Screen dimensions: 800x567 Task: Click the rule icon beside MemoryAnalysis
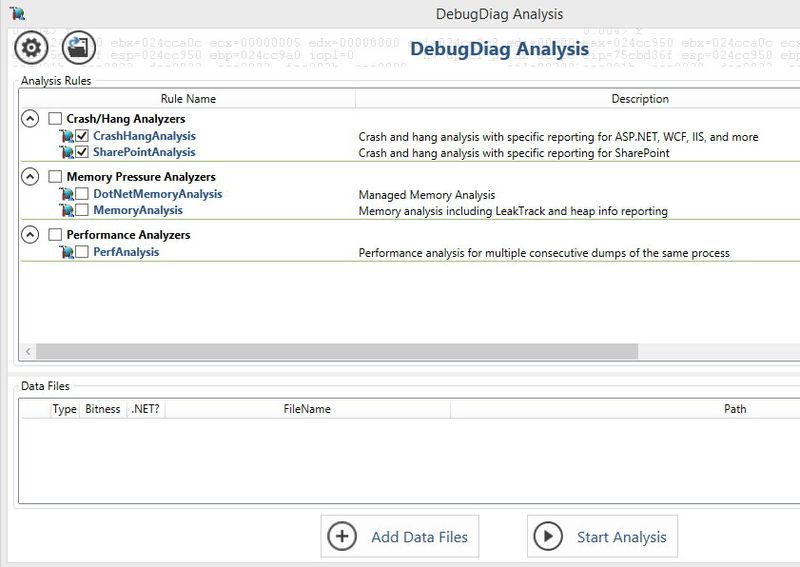click(66, 210)
